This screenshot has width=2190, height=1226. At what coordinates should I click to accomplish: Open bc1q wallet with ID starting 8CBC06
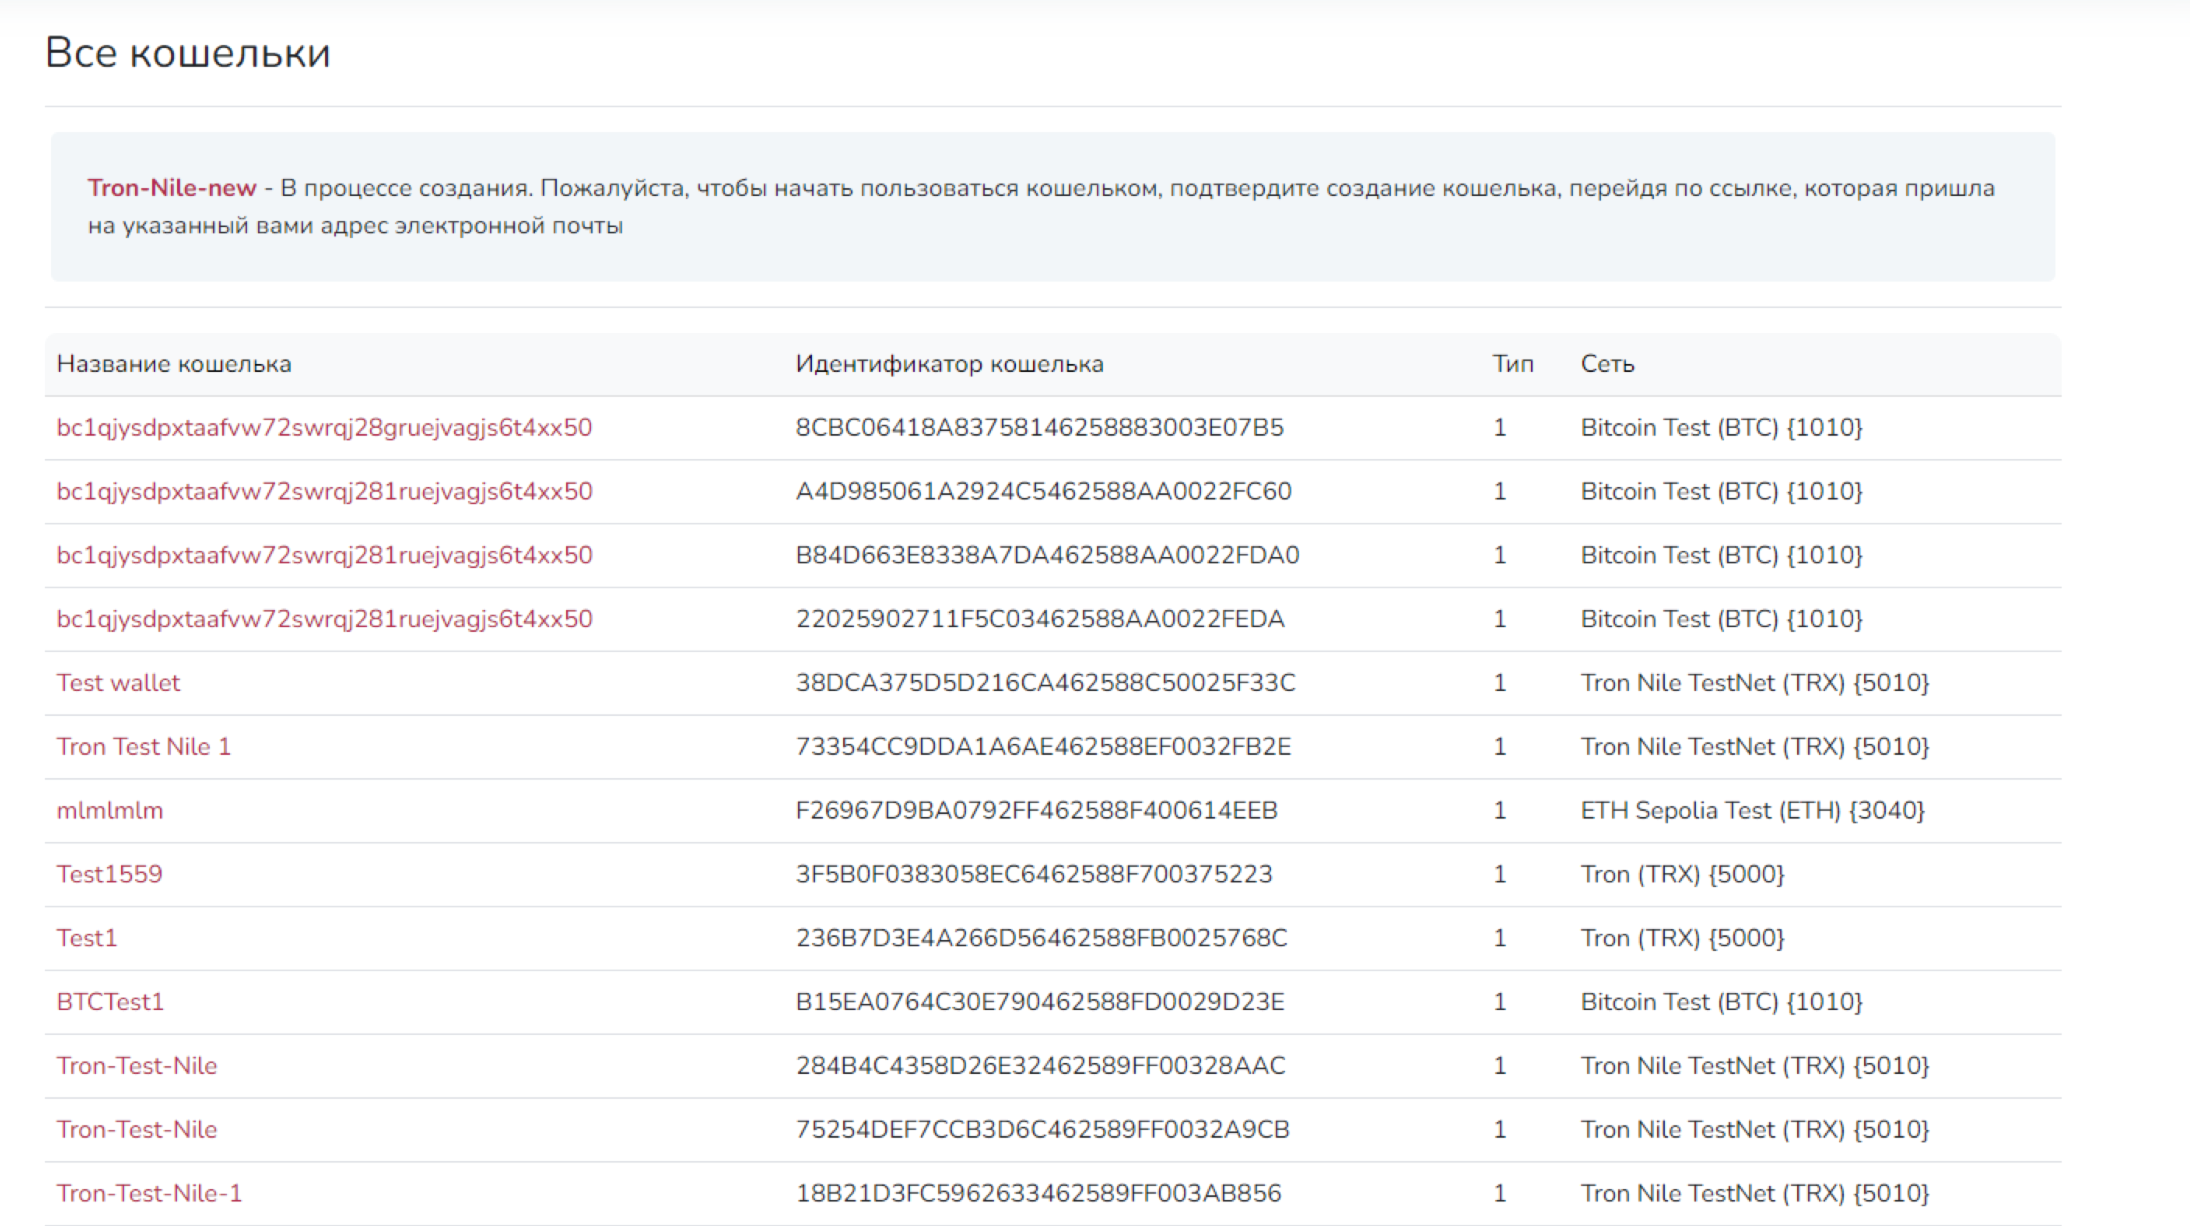324,428
